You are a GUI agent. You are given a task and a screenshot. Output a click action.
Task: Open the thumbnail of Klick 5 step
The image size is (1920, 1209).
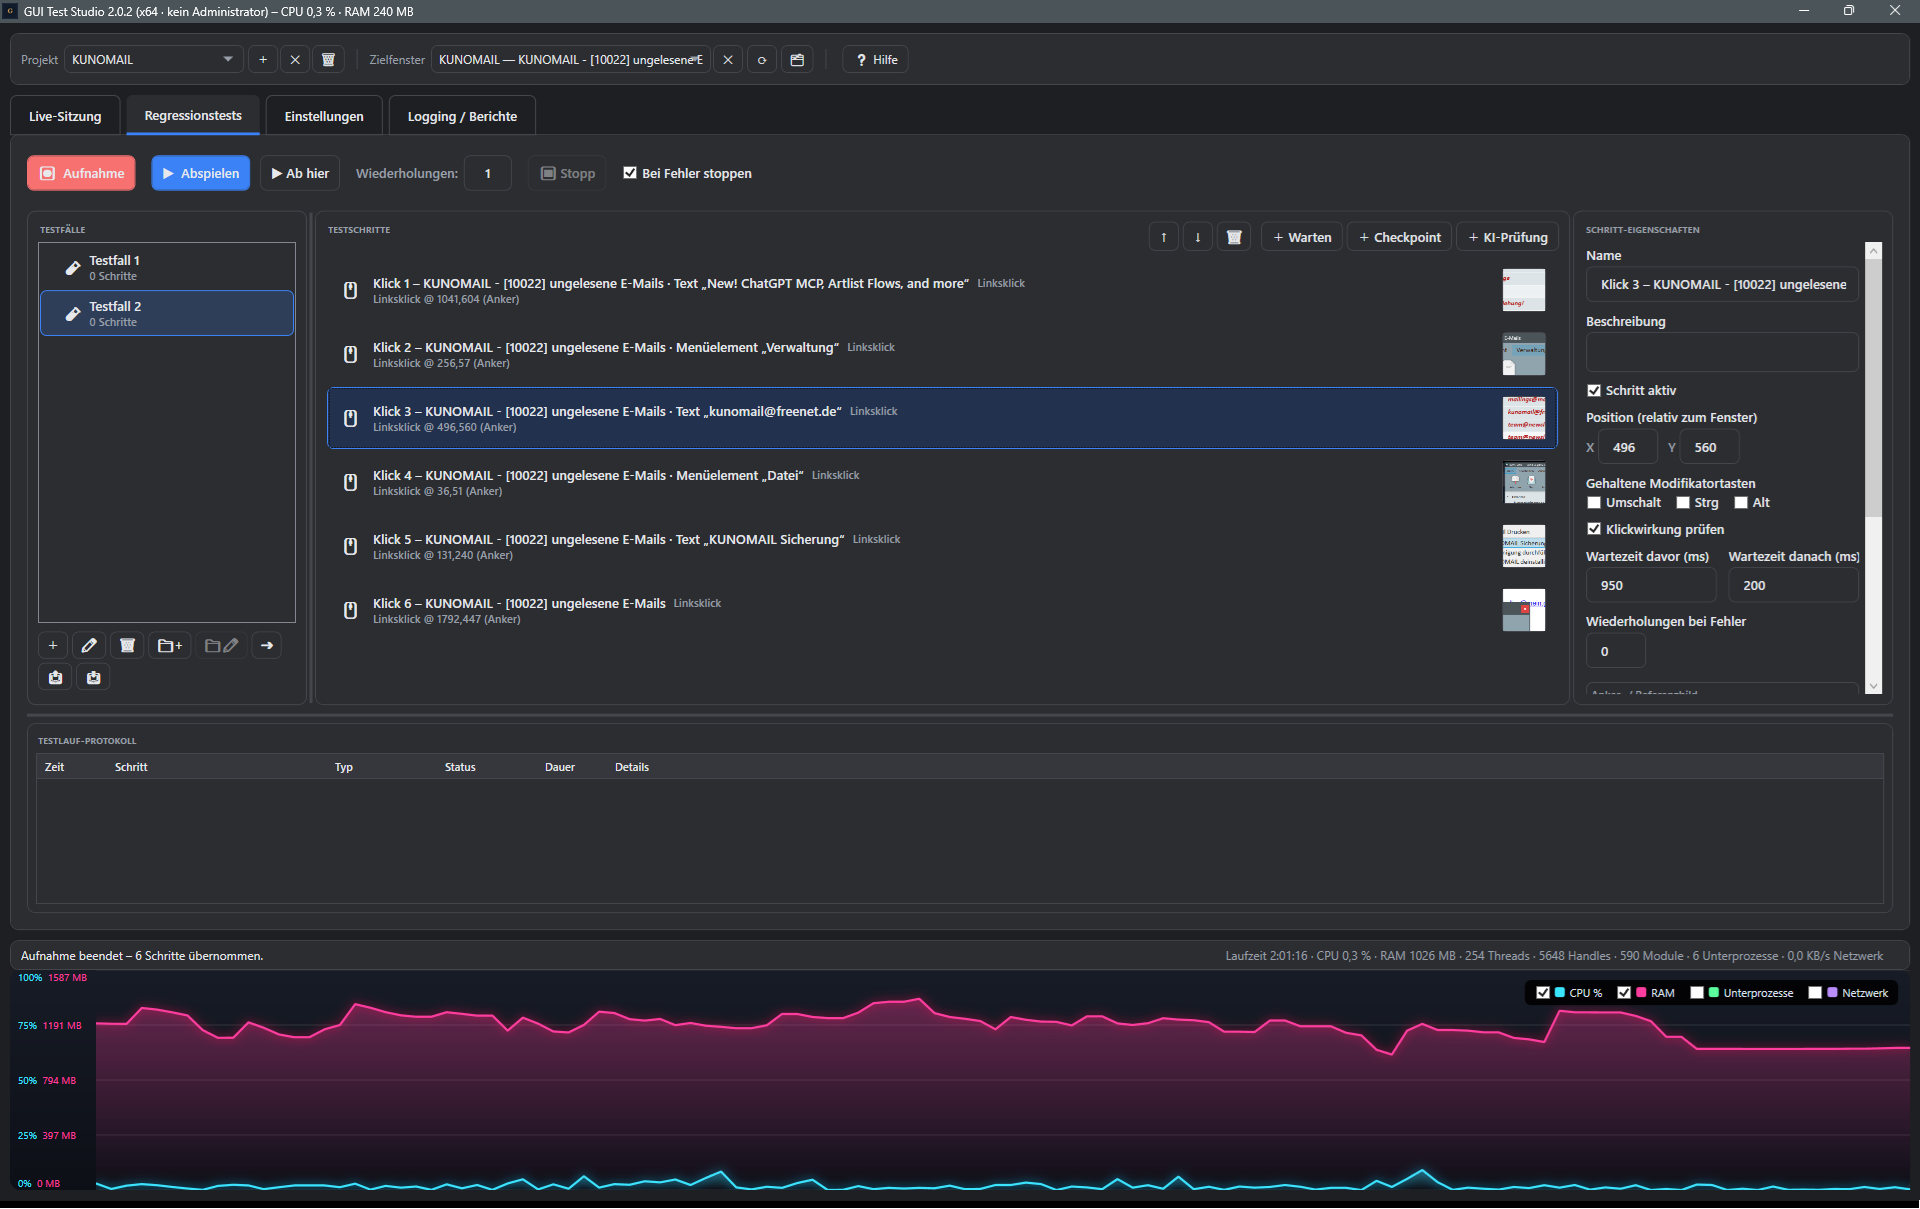[x=1524, y=547]
